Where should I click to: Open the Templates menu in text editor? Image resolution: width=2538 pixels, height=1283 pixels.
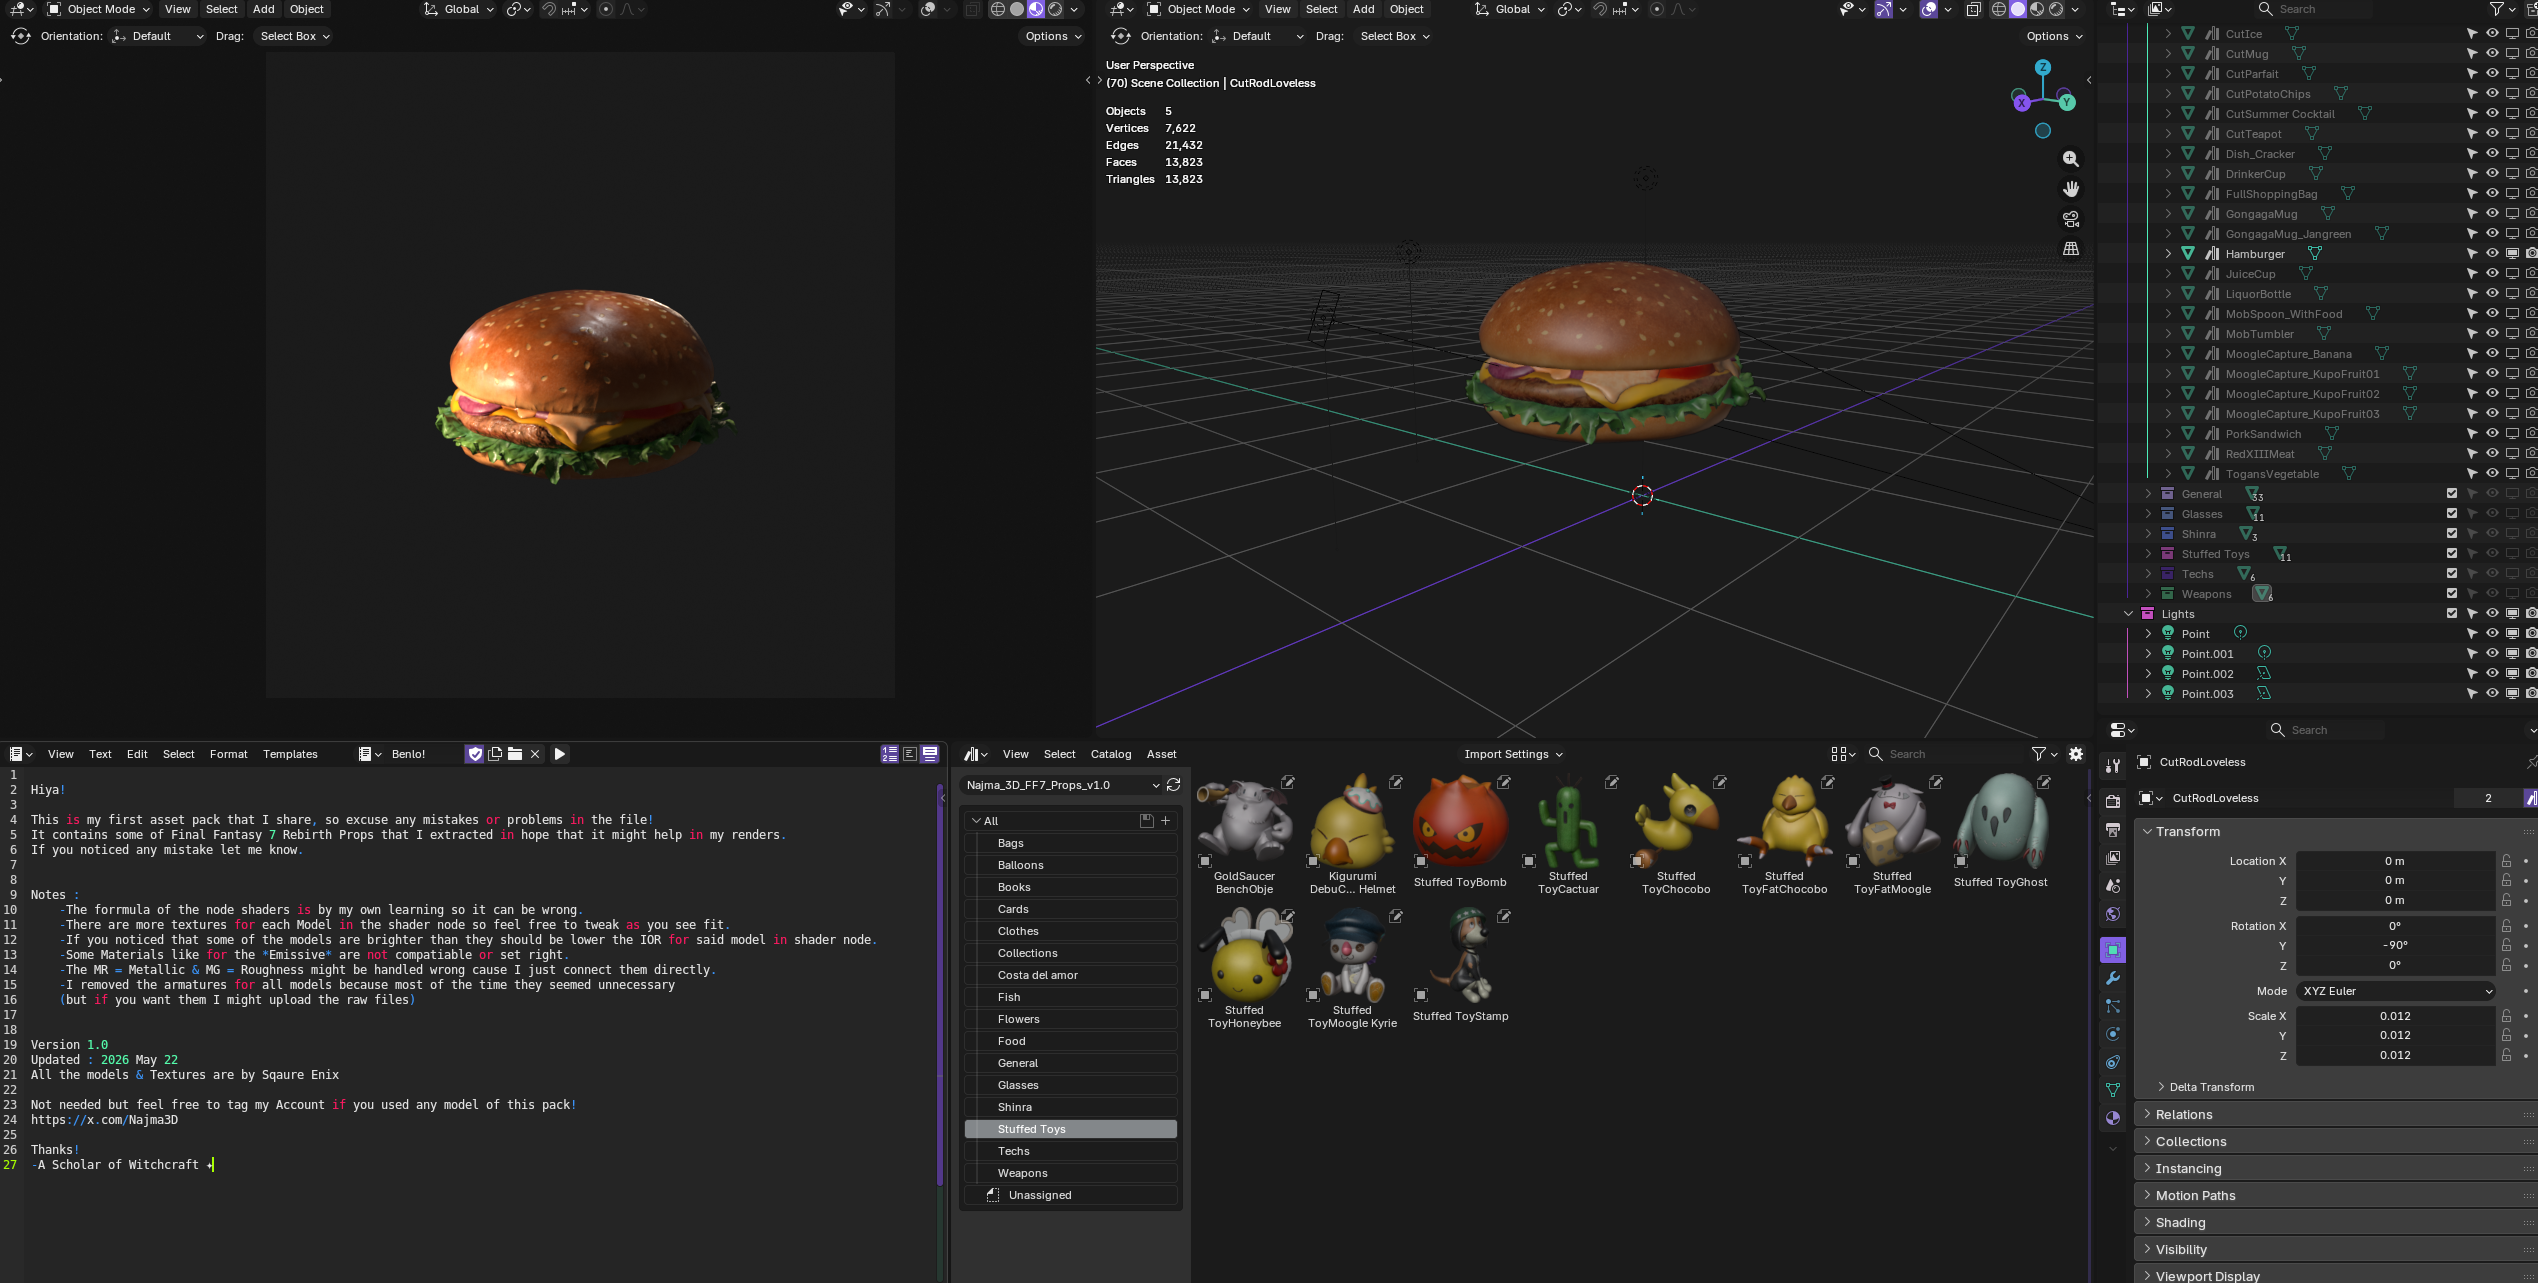click(x=290, y=754)
